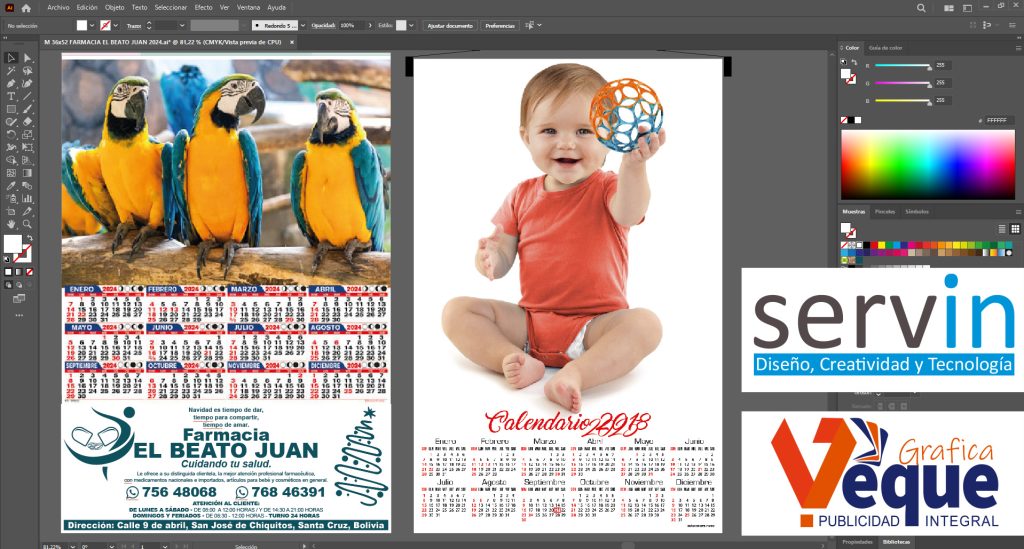Switch swatches panel to list view
This screenshot has width=1024, height=549.
[x=1001, y=229]
